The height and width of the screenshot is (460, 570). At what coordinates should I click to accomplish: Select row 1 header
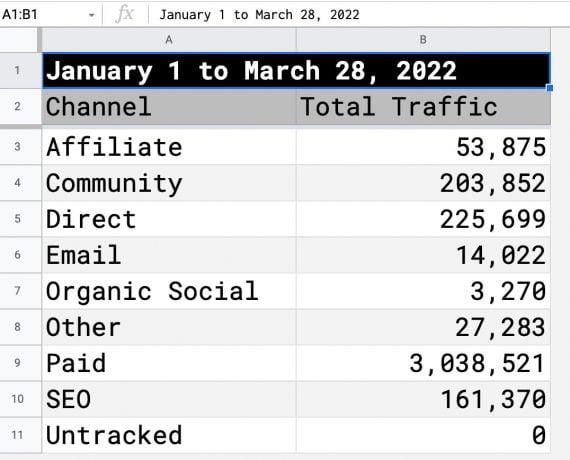17,70
